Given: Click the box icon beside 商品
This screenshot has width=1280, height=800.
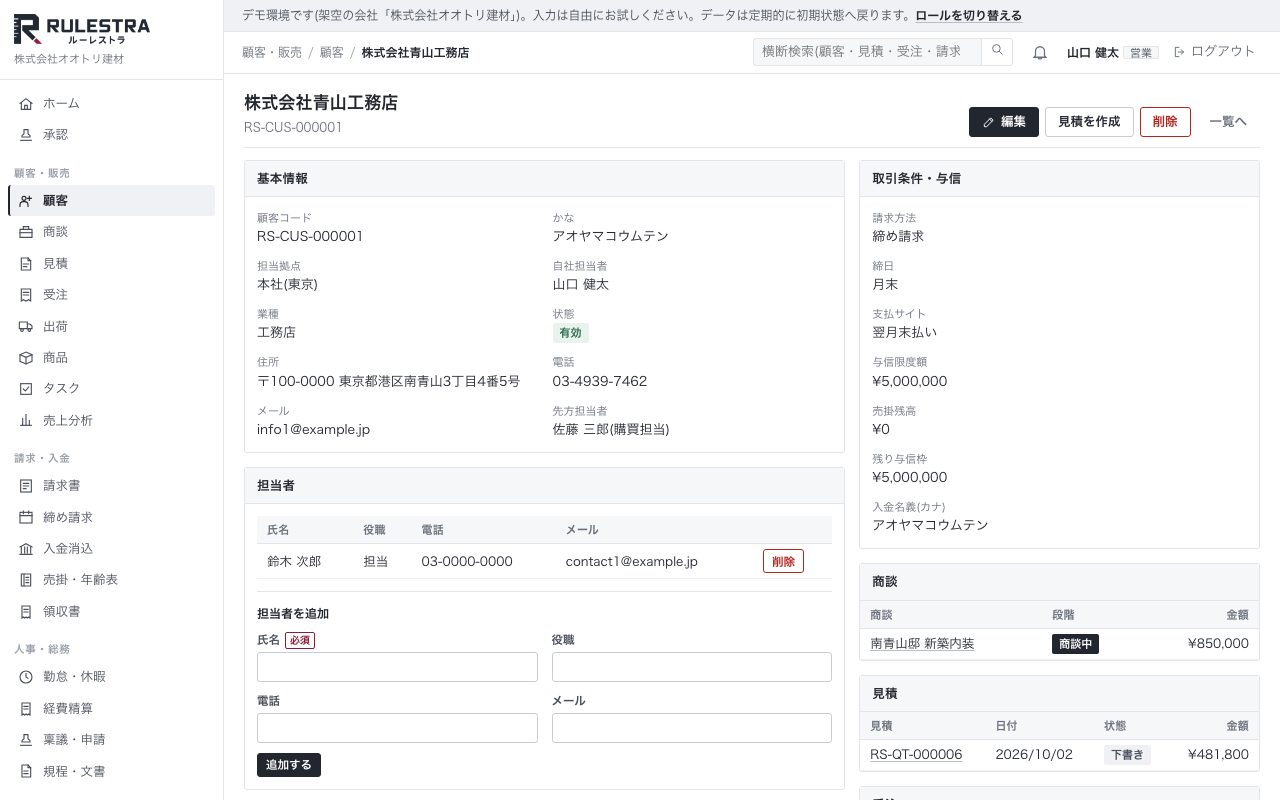Looking at the screenshot, I should tap(26, 358).
